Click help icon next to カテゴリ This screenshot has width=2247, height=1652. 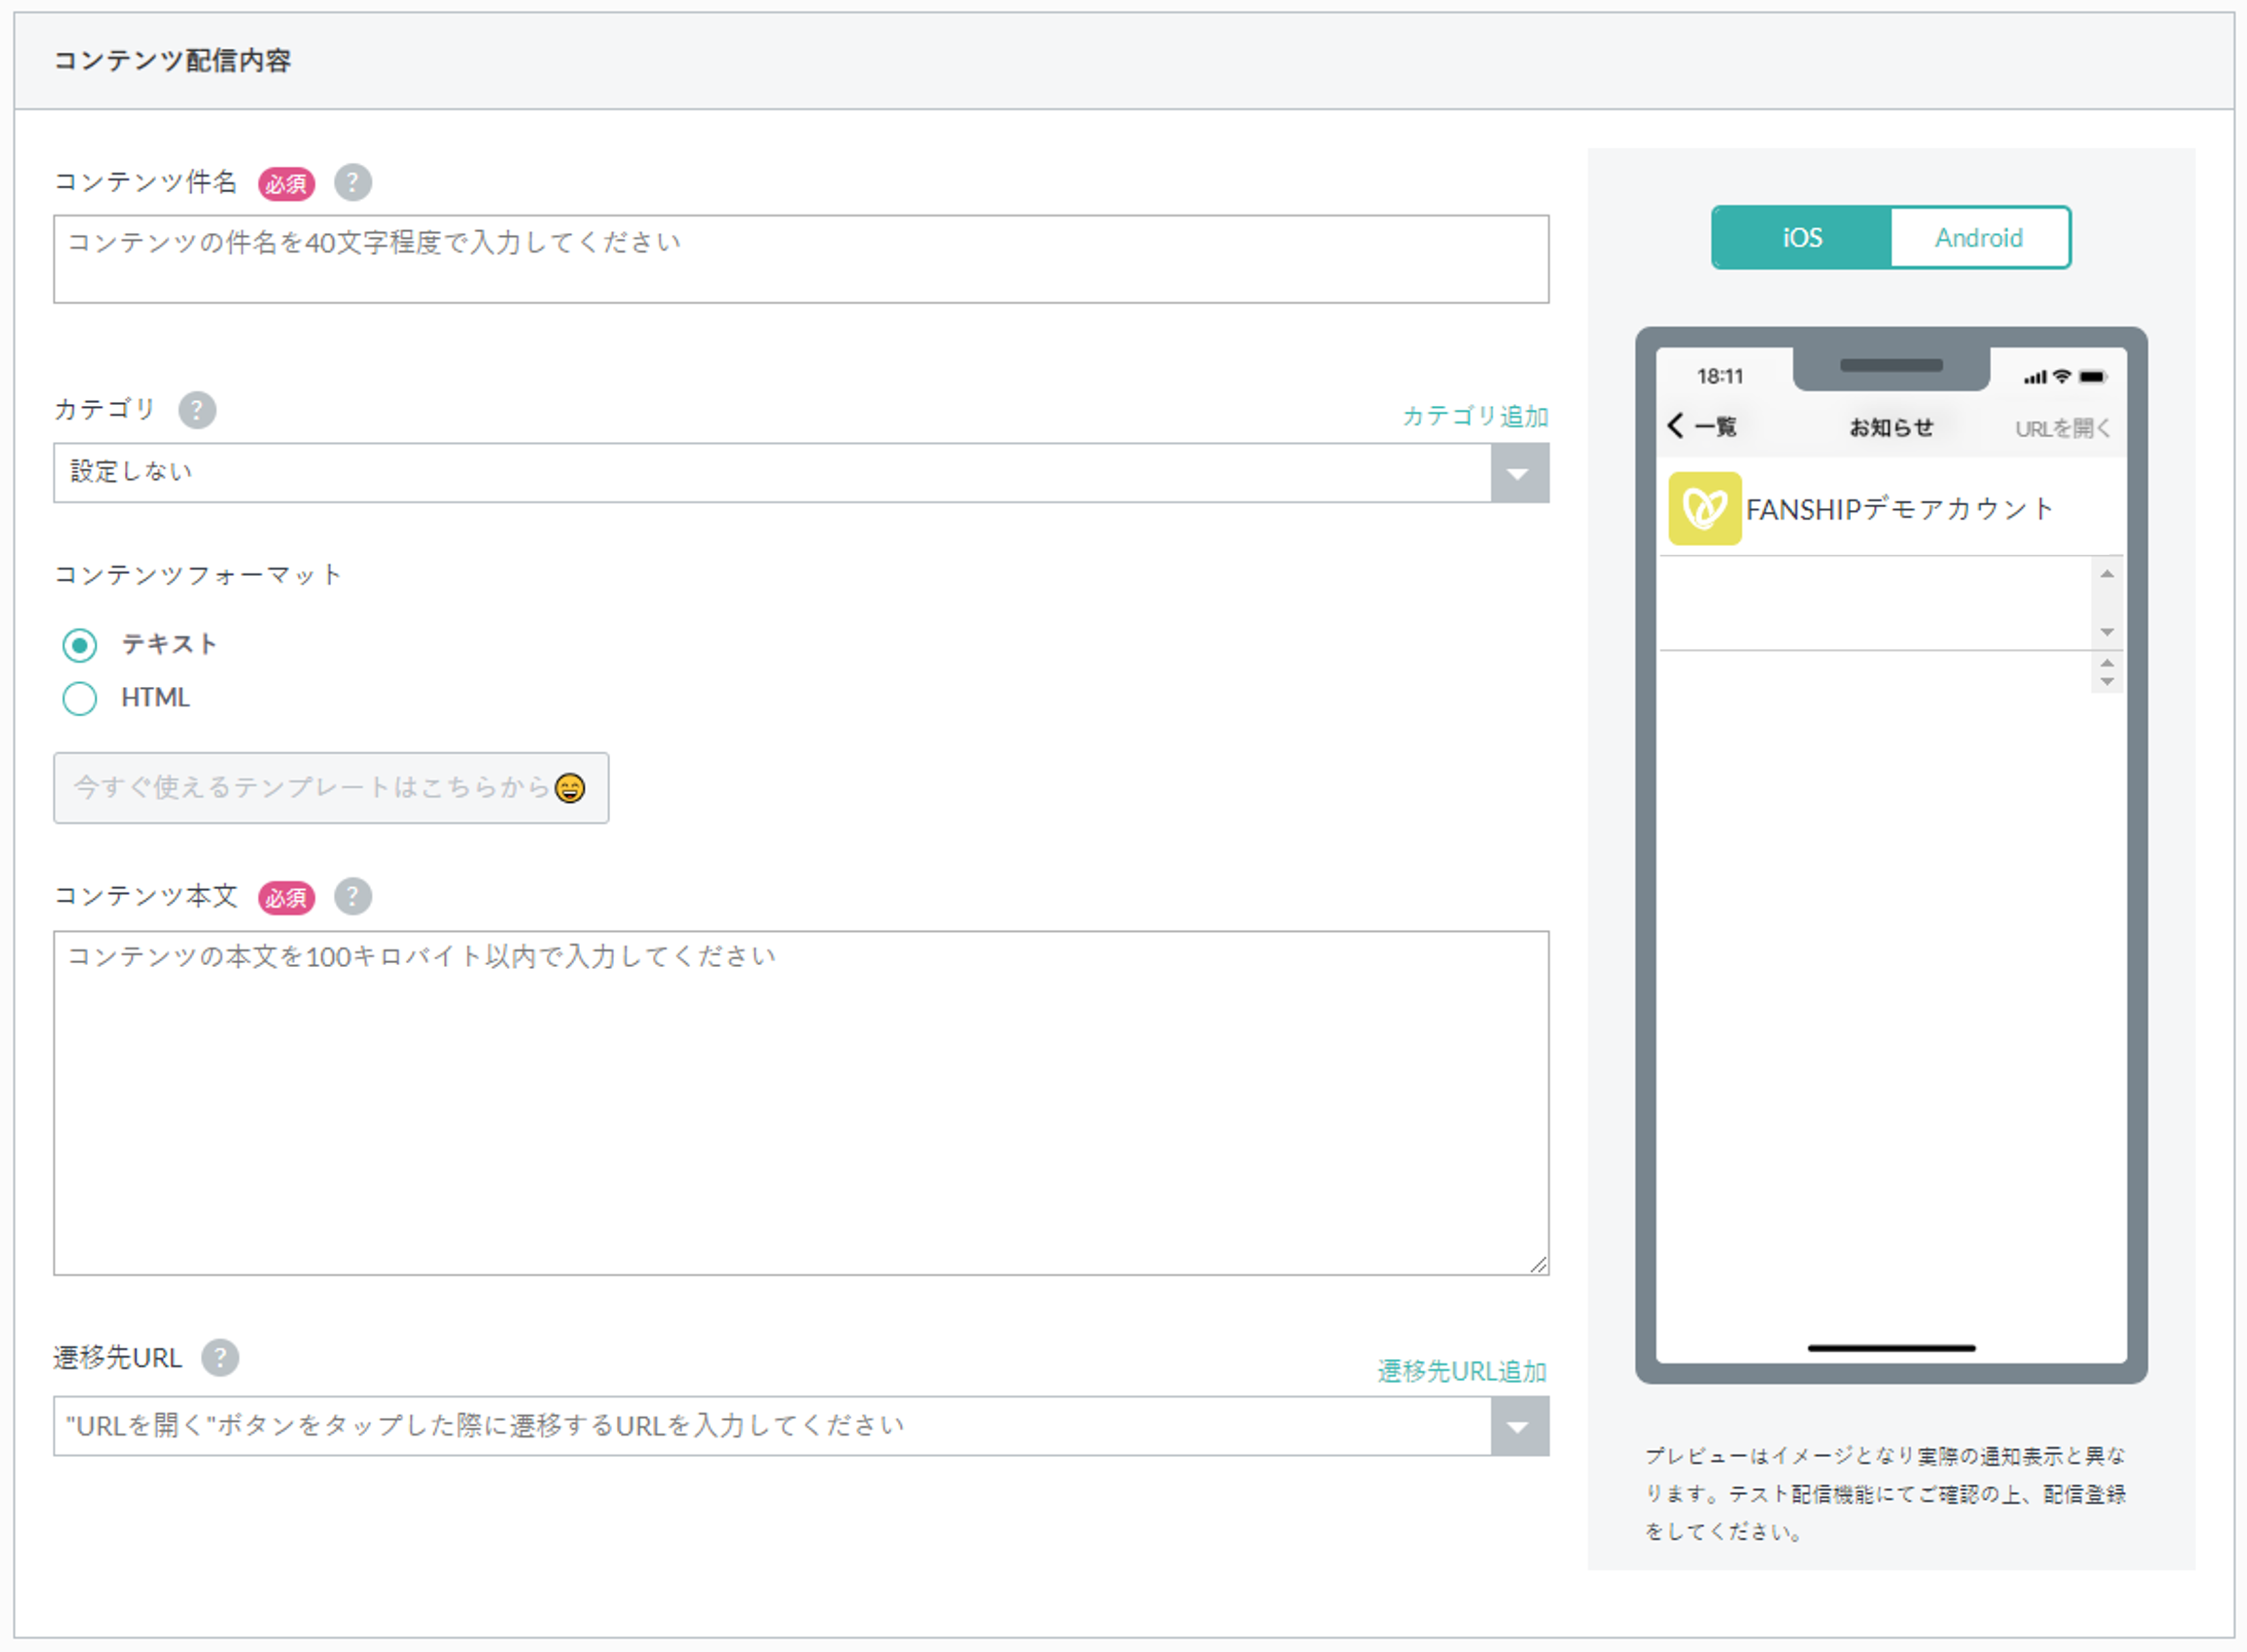point(197,410)
